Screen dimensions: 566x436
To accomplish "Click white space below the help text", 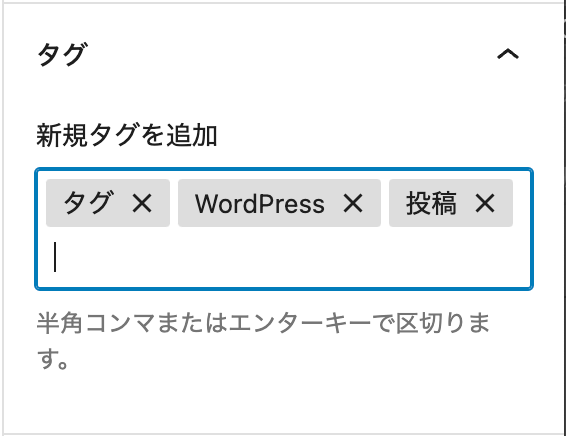I will (x=283, y=401).
